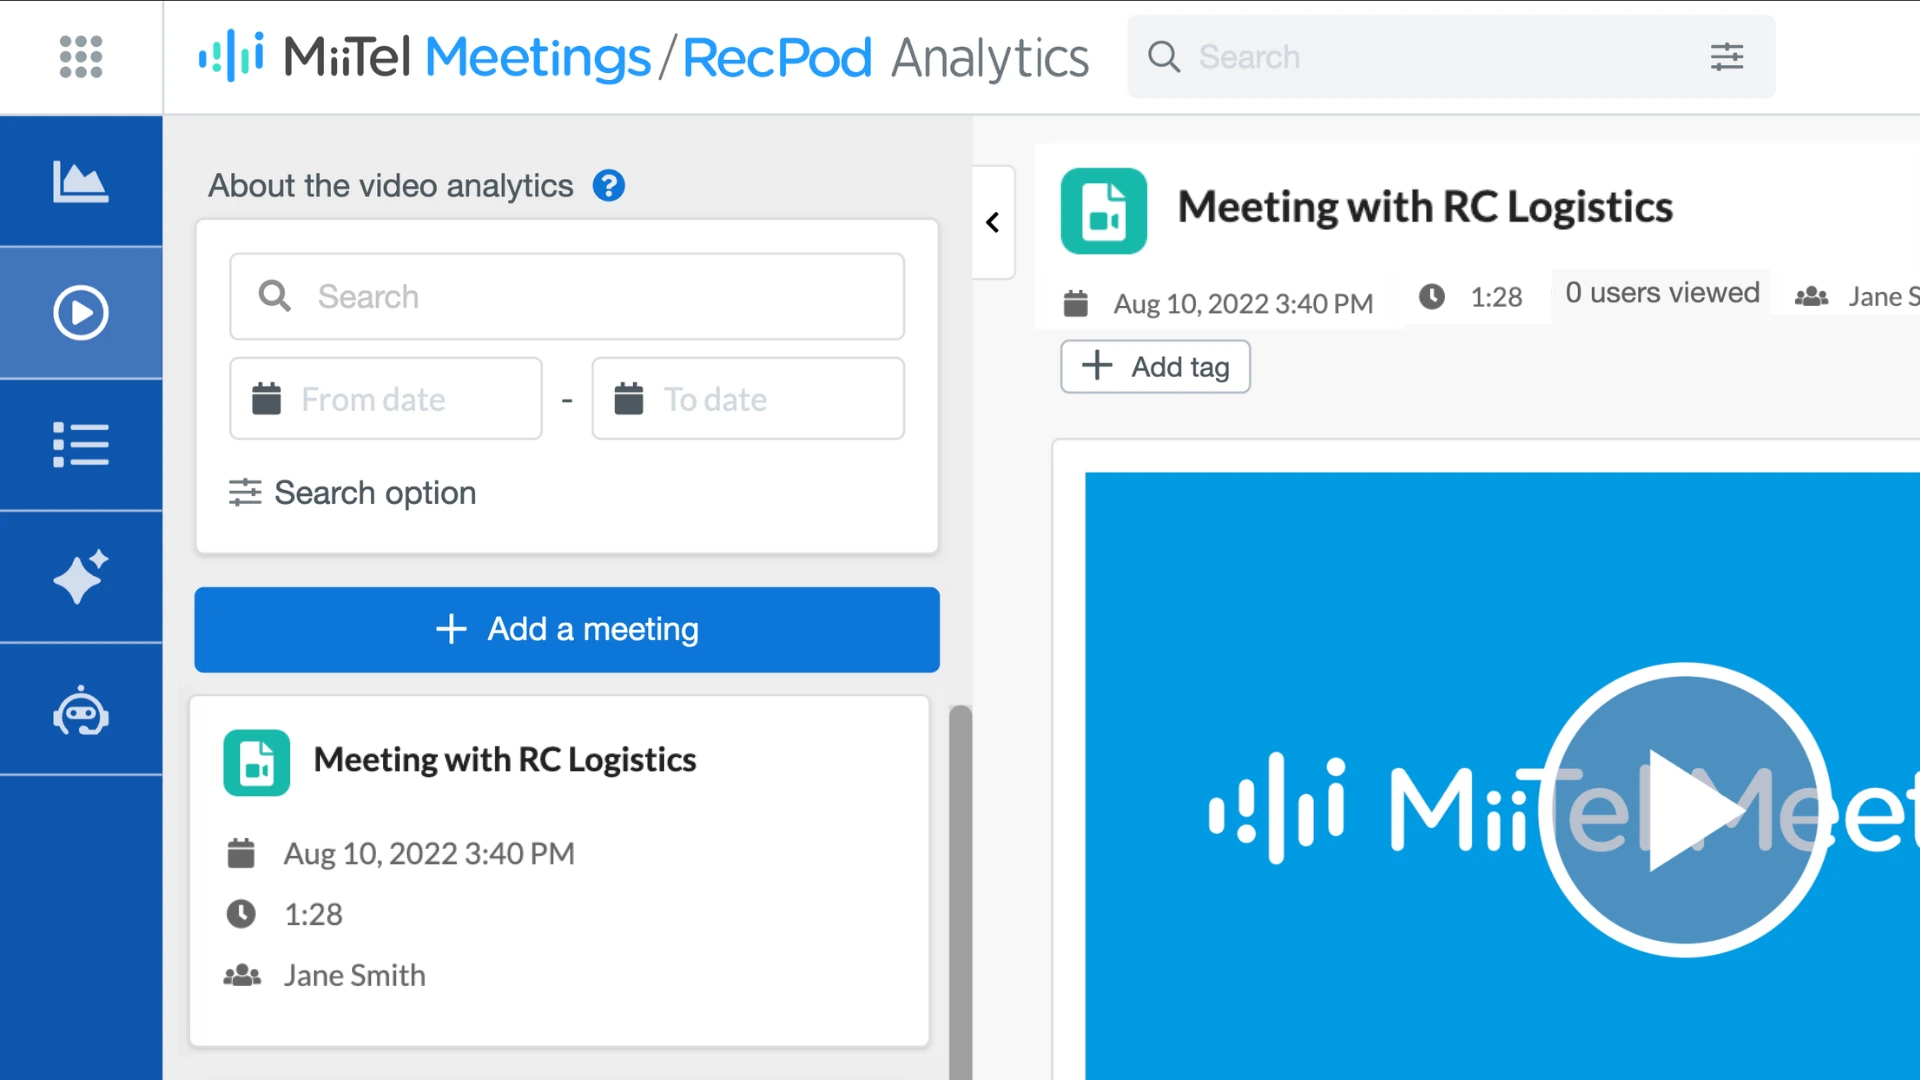Select the AI sparkles icon in the sidebar

81,578
